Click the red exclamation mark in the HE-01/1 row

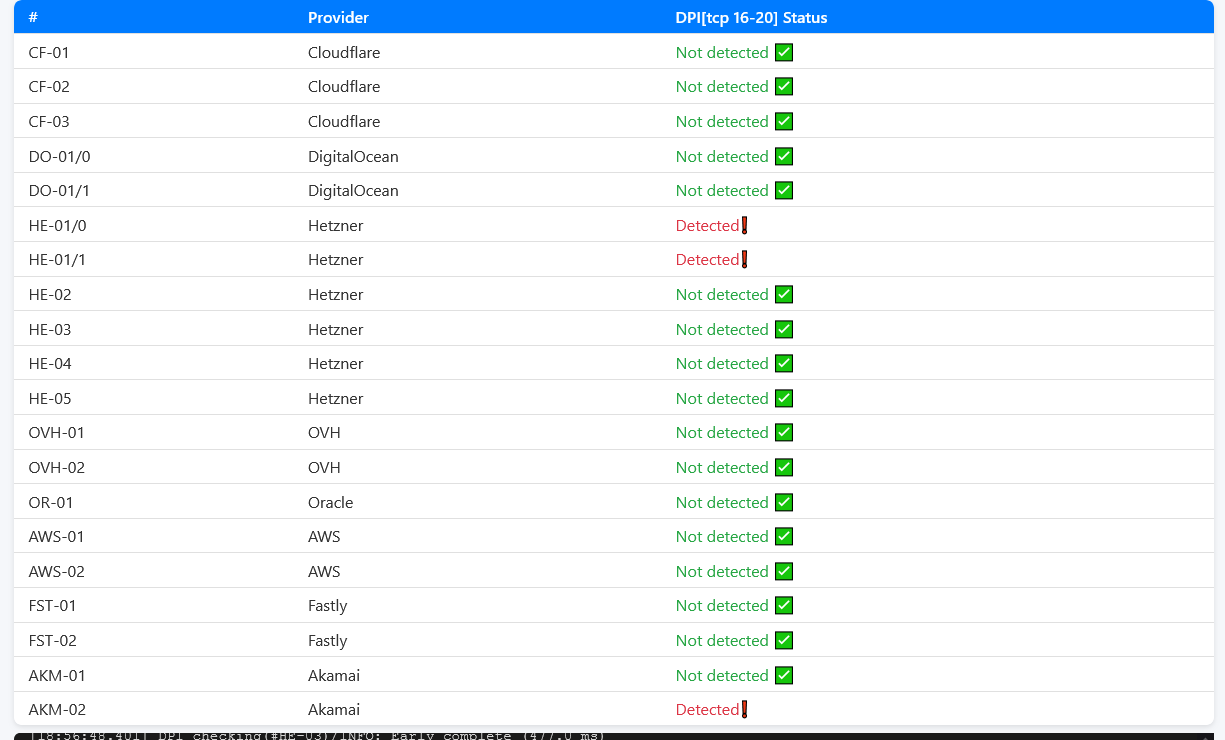[744, 260]
